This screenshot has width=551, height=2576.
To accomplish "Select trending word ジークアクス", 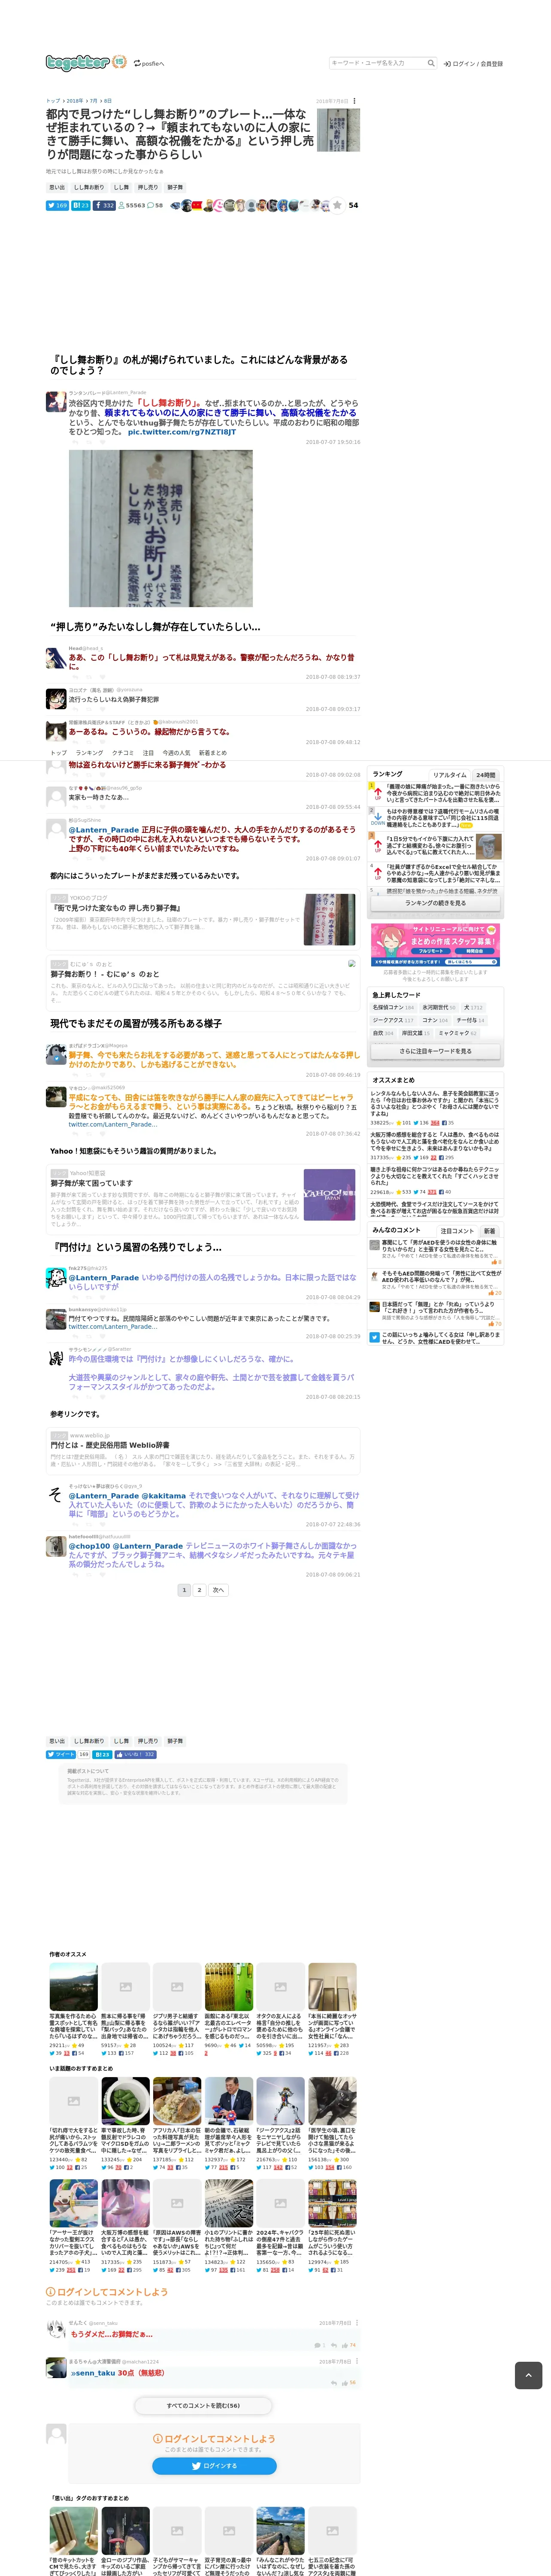I will click(x=393, y=1020).
